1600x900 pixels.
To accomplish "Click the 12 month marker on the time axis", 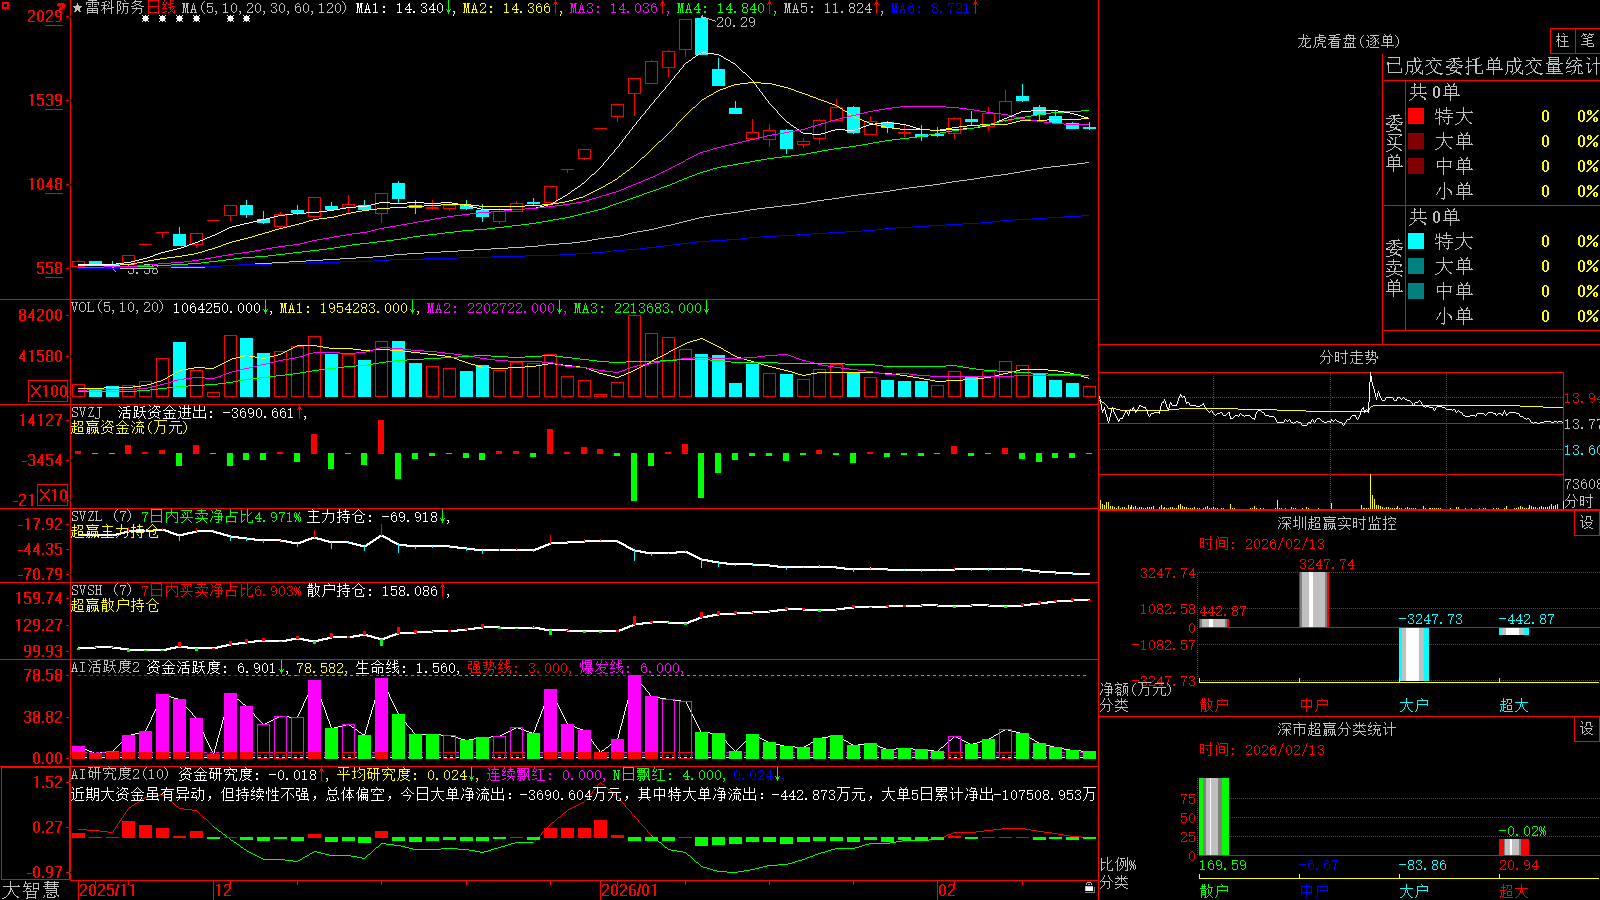I will coord(224,890).
